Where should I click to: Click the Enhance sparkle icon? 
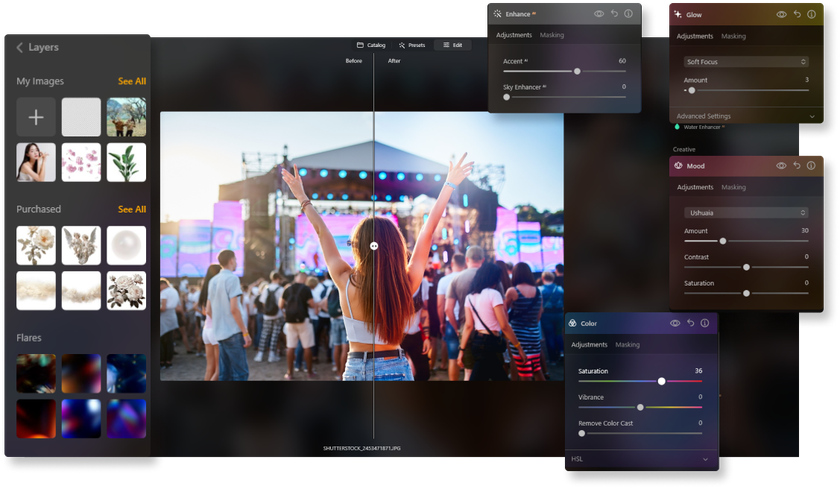coord(497,14)
